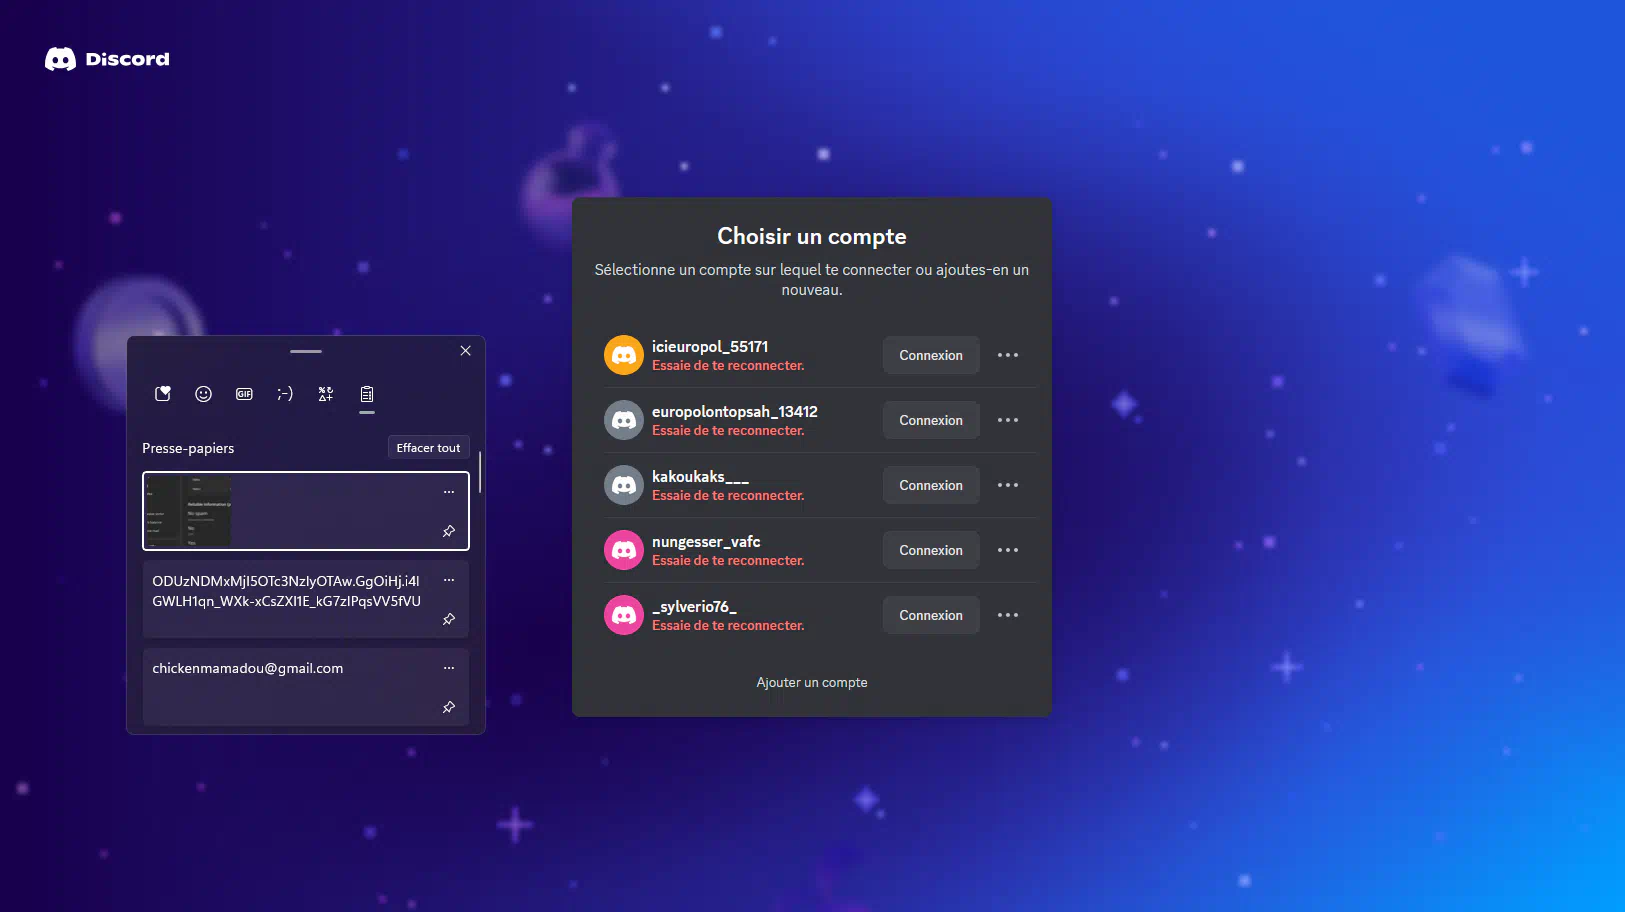
Task: Open more options for nungesser_vafc account
Action: (x=1008, y=550)
